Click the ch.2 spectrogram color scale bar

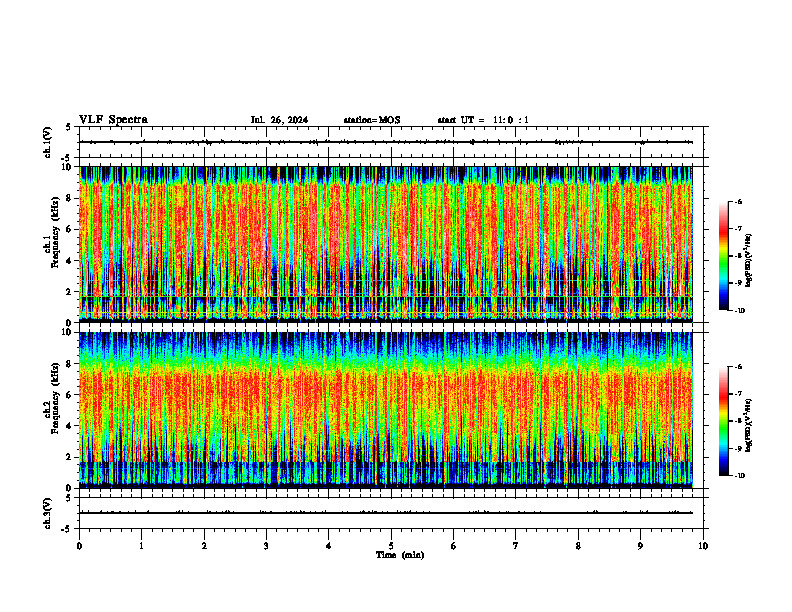723,421
